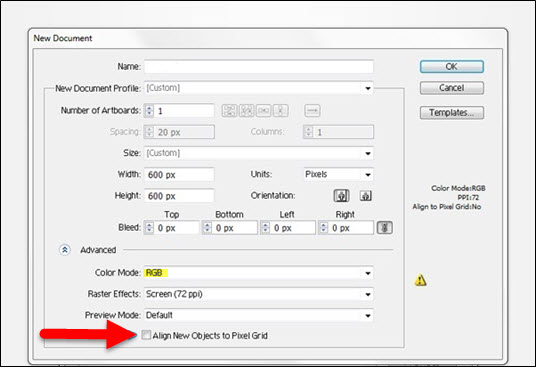Click the 'Color Mode:RGB' summary text
Screen dimensions: 536x367
pos(458,188)
